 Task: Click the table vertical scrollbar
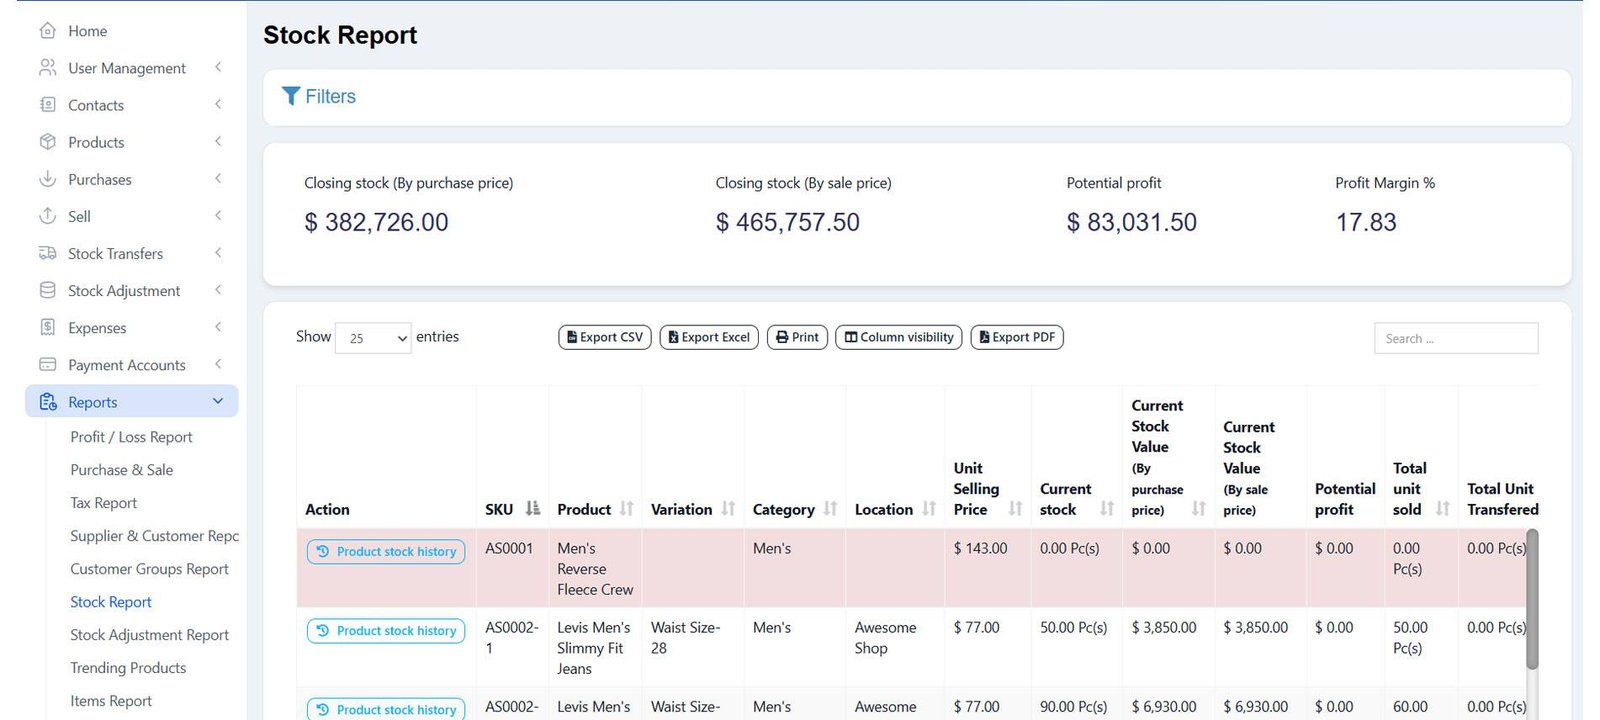1532,600
